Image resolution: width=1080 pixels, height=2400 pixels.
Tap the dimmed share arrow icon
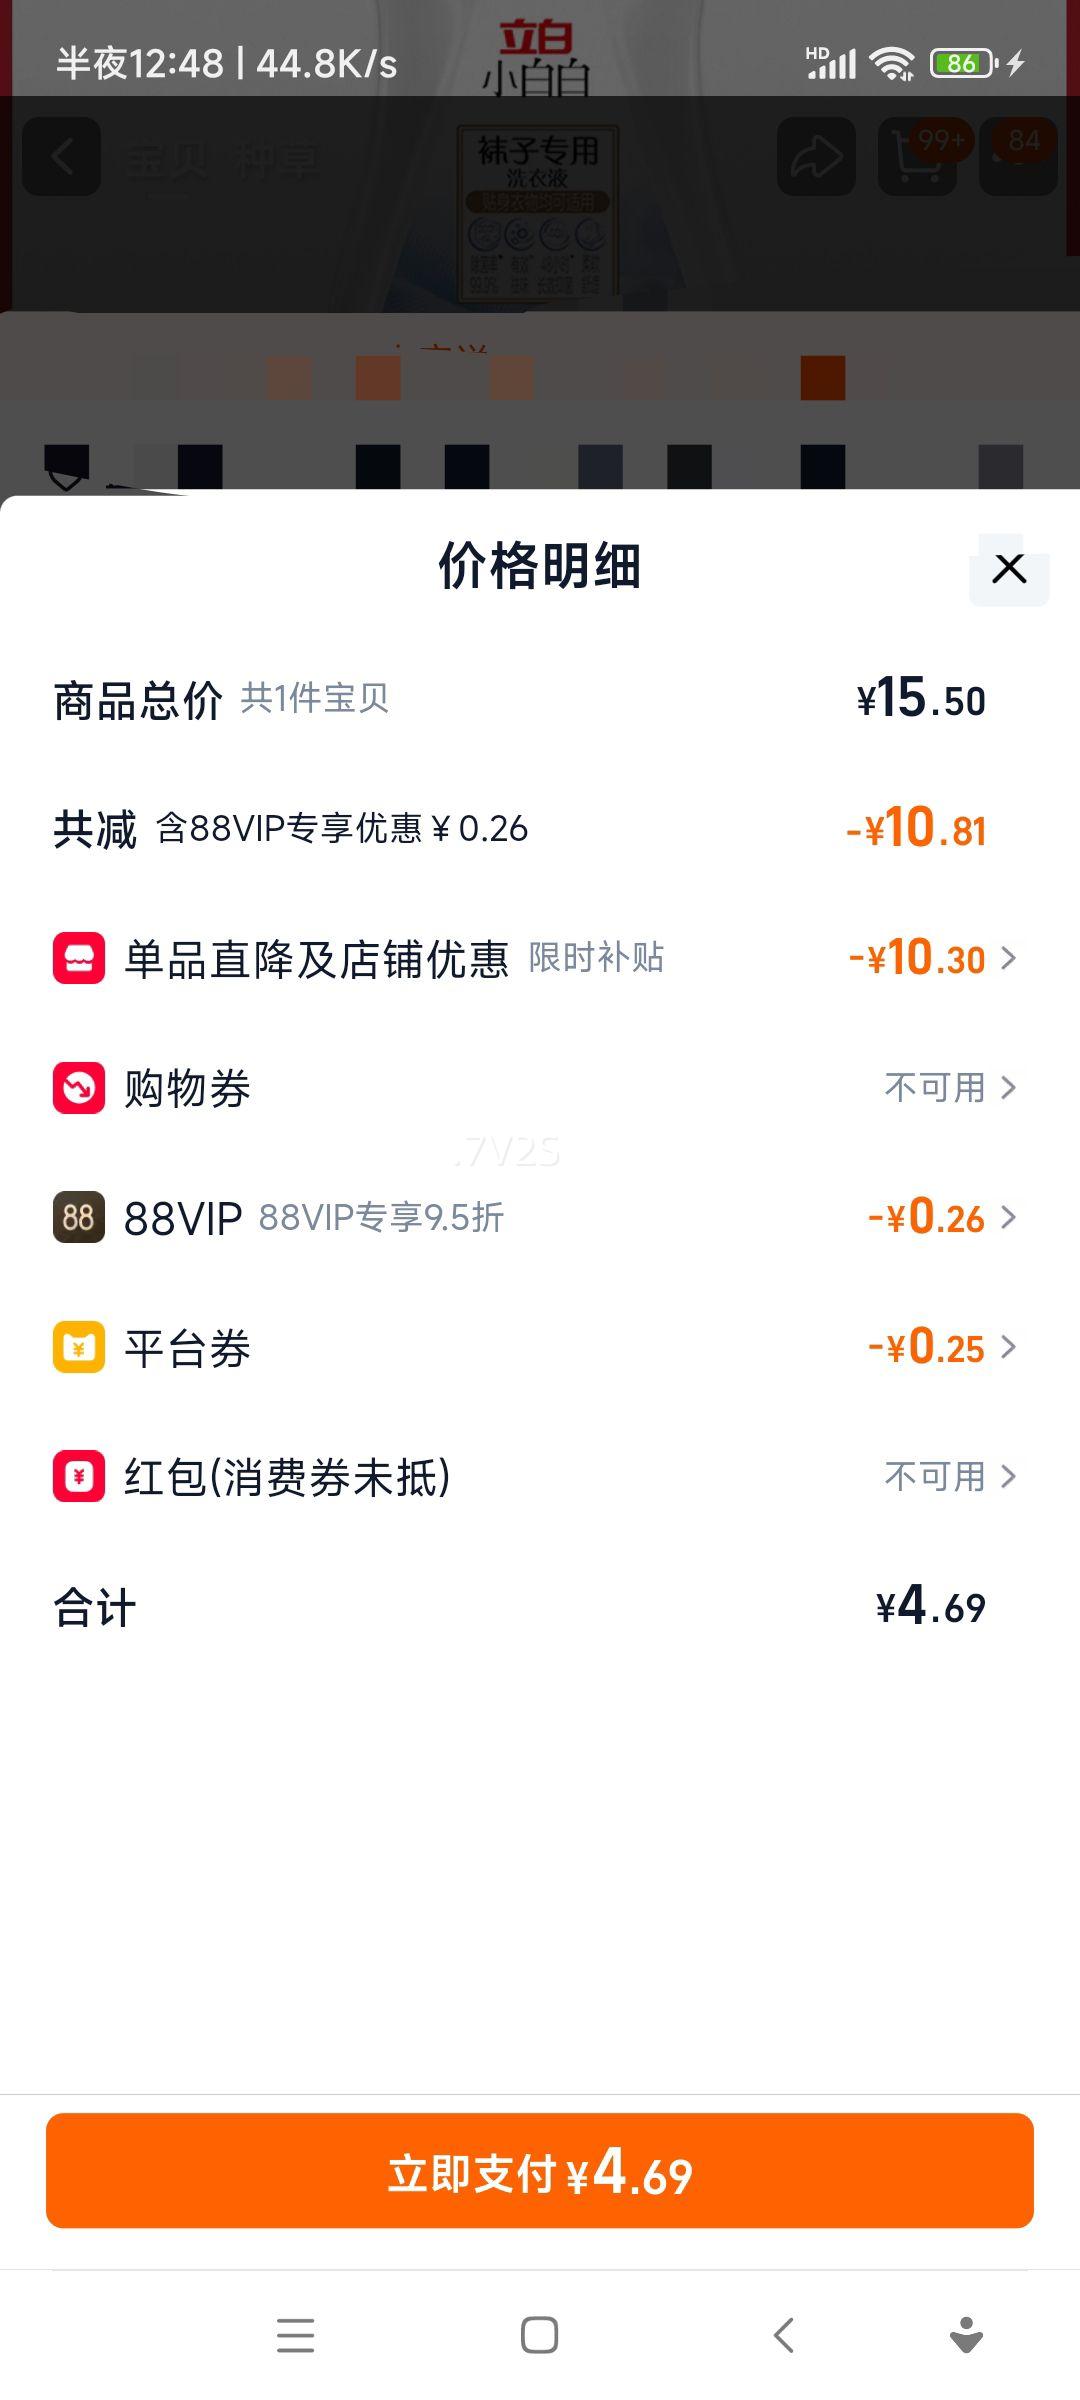(x=816, y=157)
